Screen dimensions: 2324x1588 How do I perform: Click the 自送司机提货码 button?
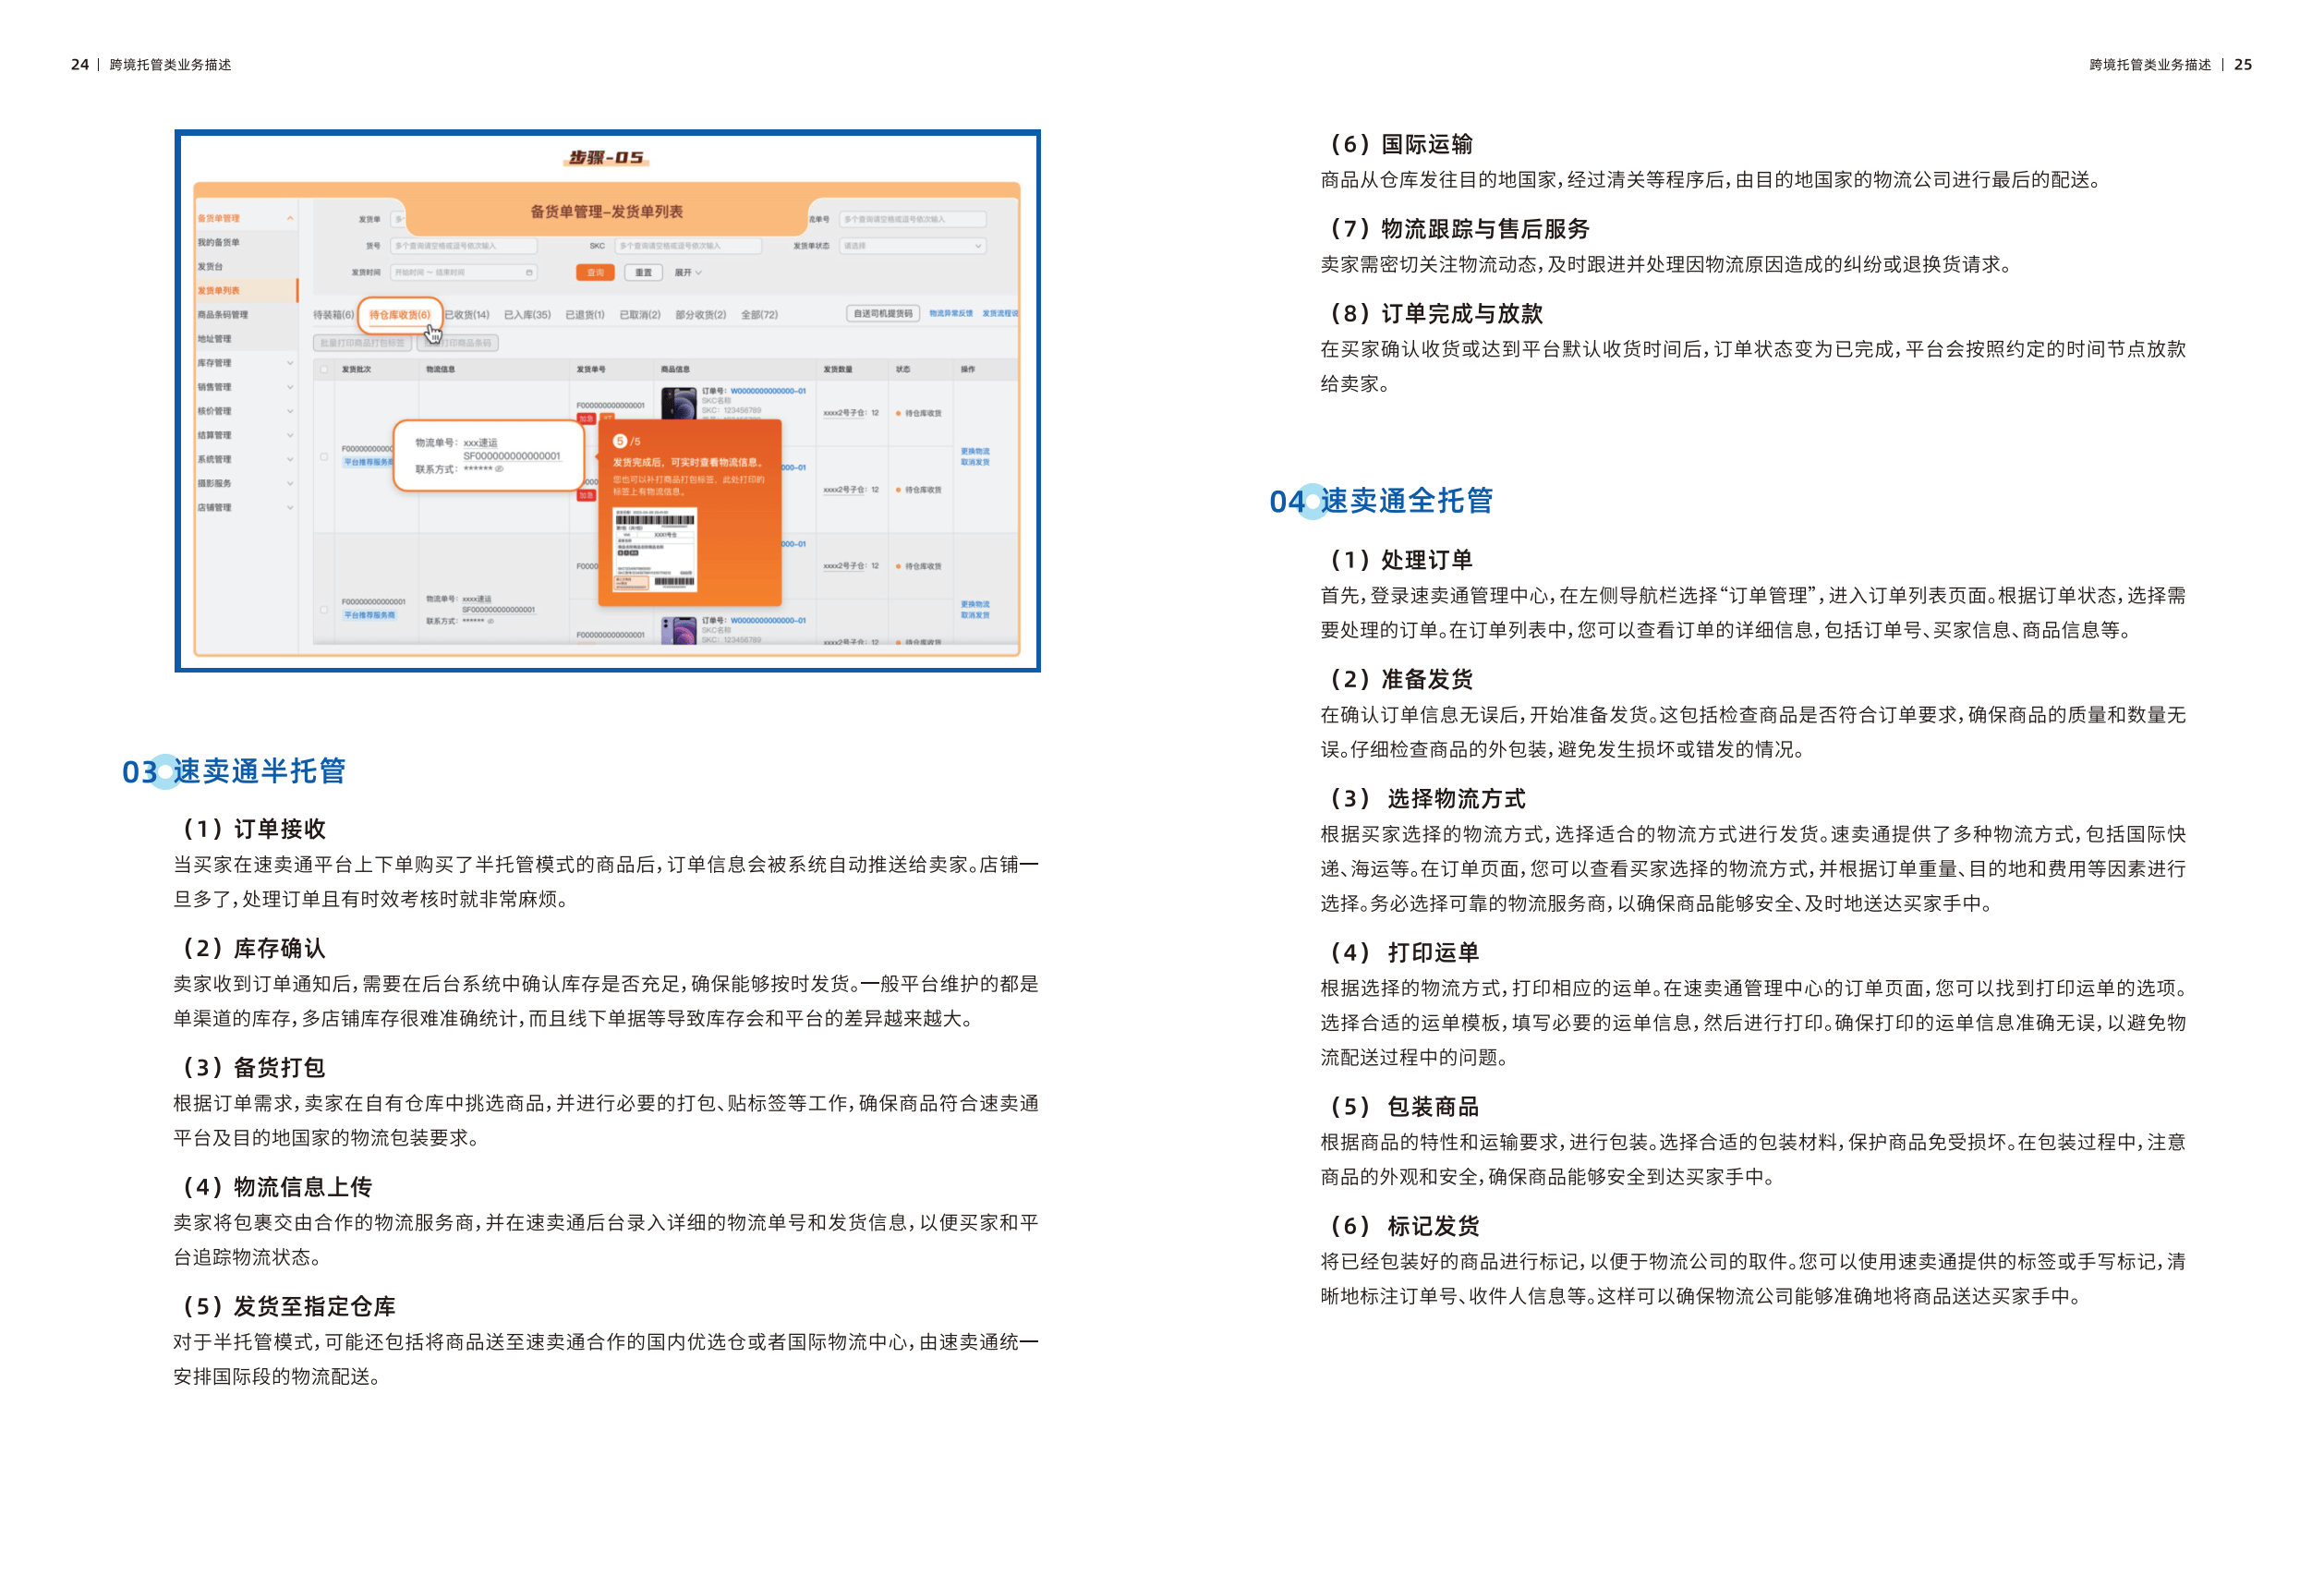[x=882, y=314]
